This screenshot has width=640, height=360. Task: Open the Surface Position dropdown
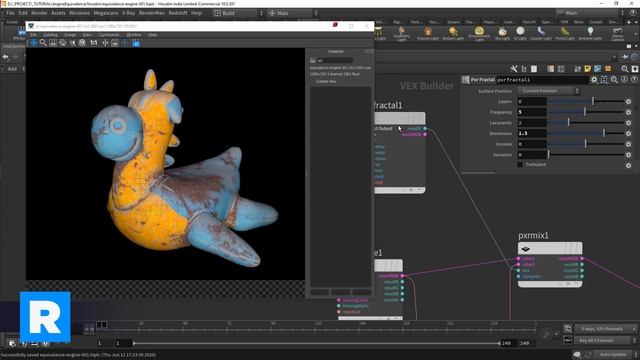(549, 91)
